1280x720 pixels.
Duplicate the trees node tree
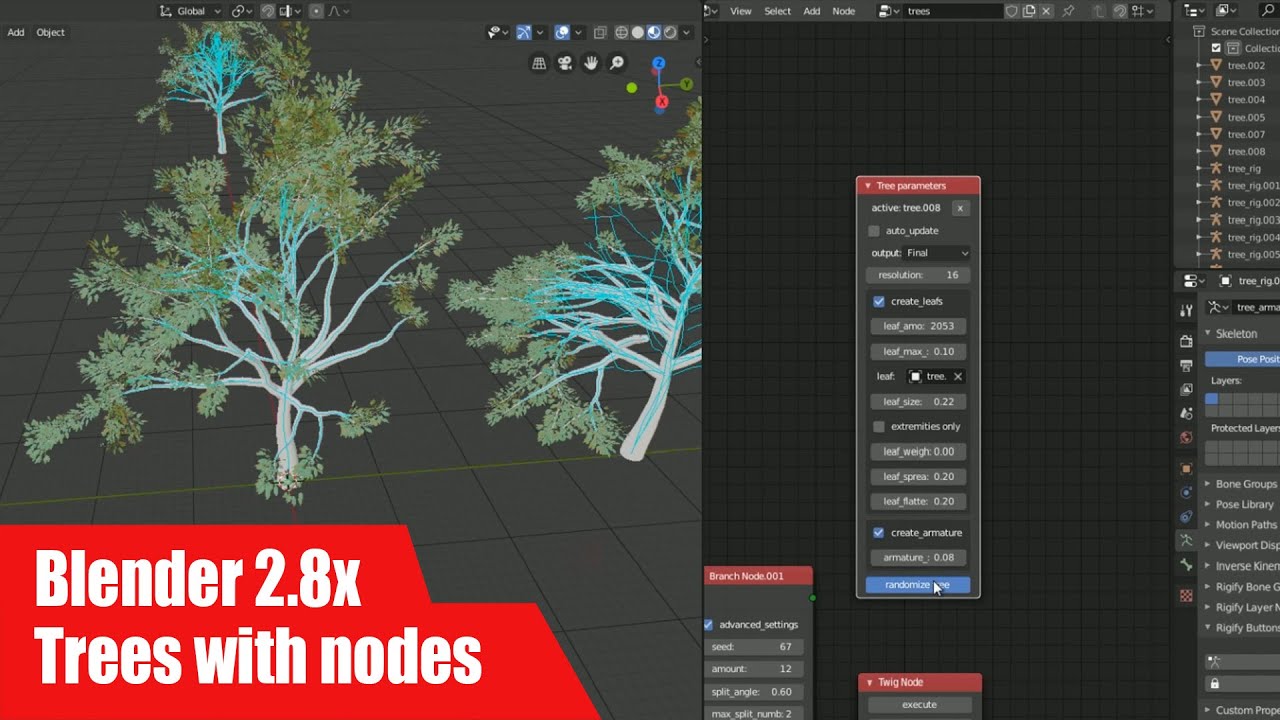(x=1029, y=11)
